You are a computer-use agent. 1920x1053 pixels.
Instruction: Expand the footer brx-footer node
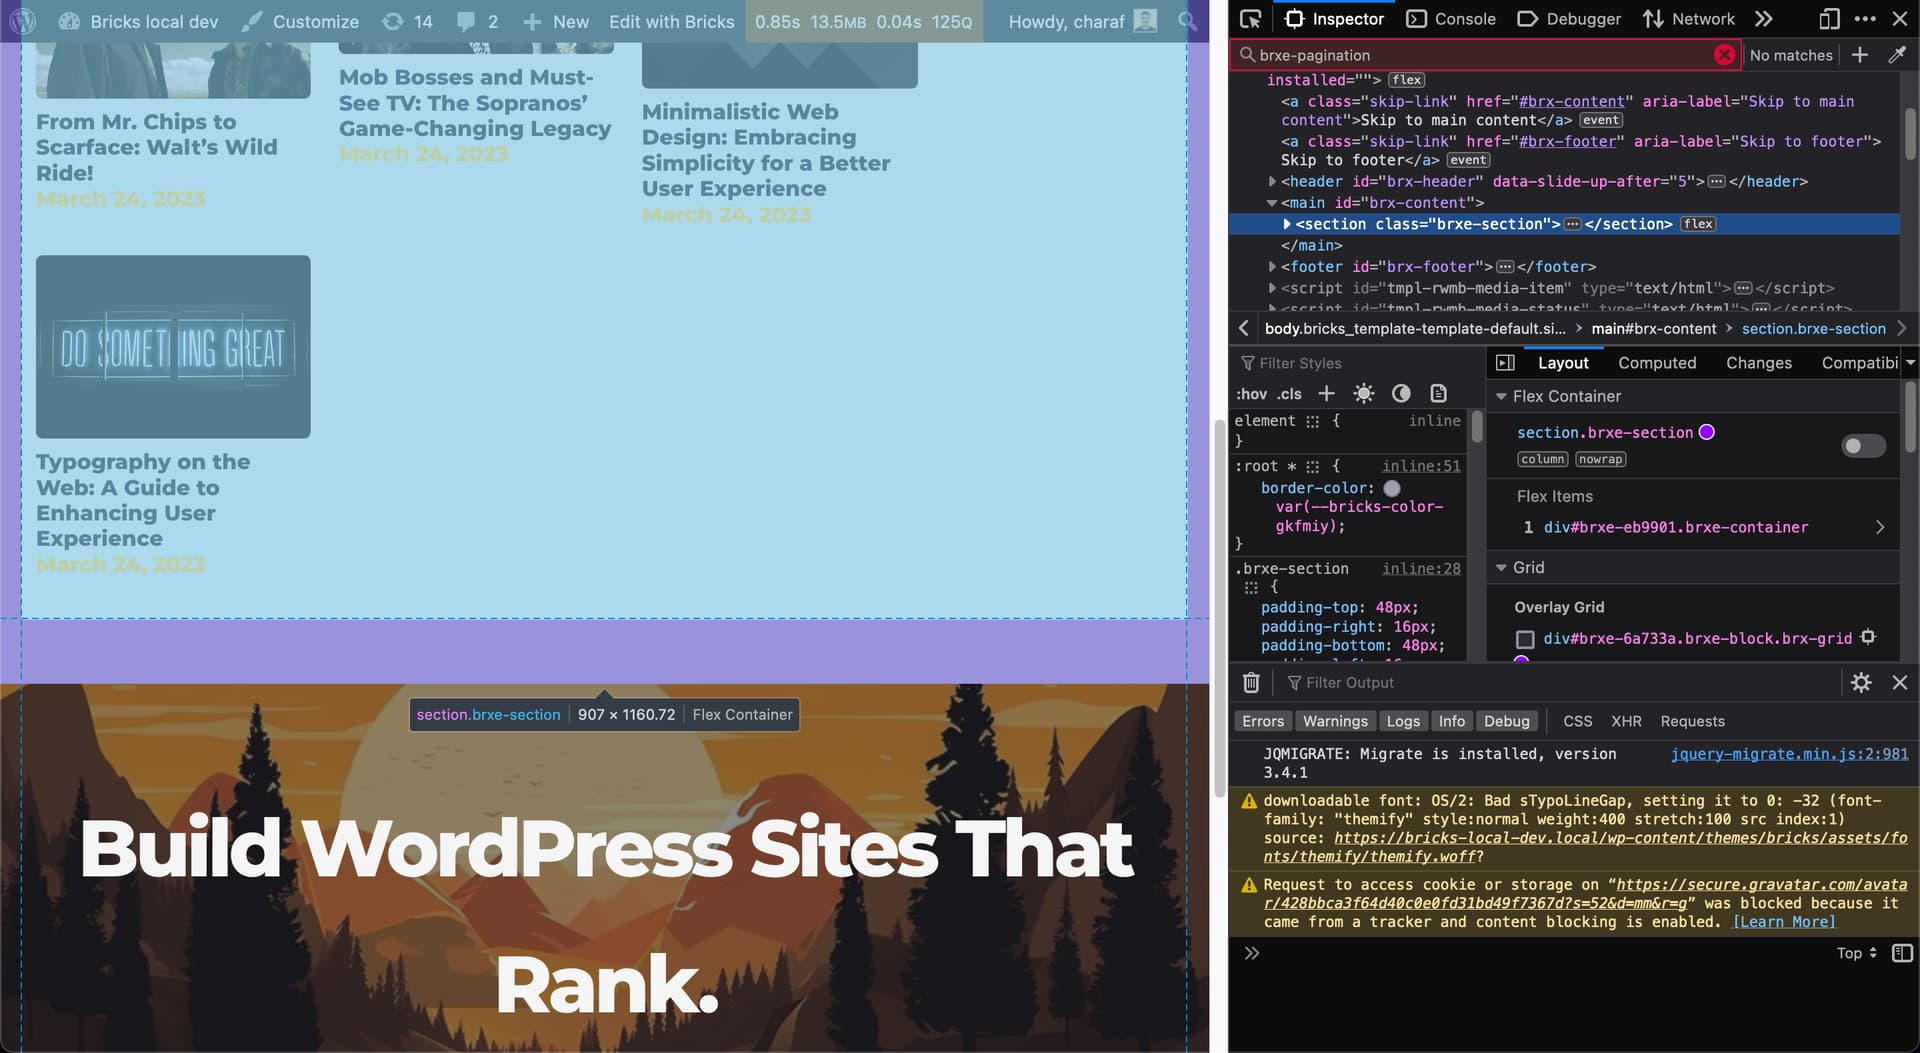tap(1272, 267)
